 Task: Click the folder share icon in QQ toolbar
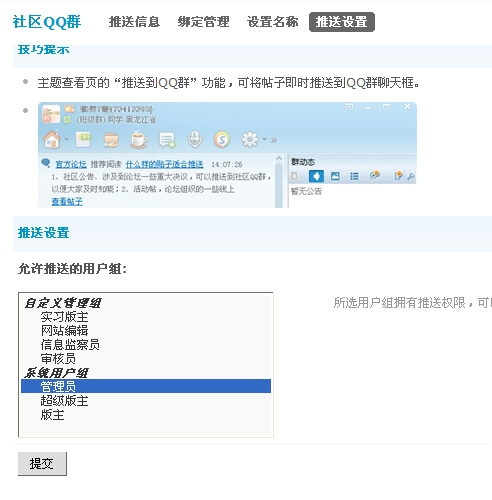click(111, 140)
